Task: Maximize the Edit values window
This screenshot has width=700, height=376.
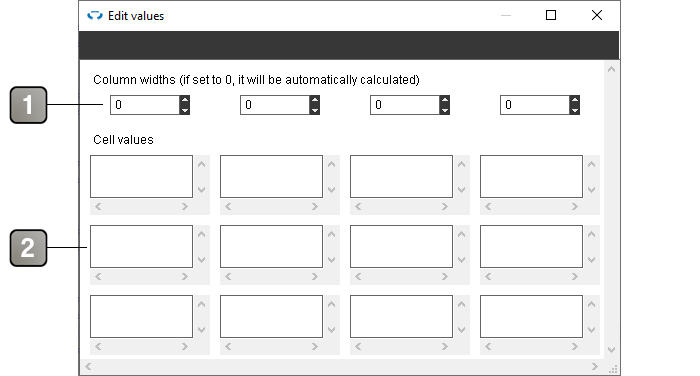Action: click(551, 15)
